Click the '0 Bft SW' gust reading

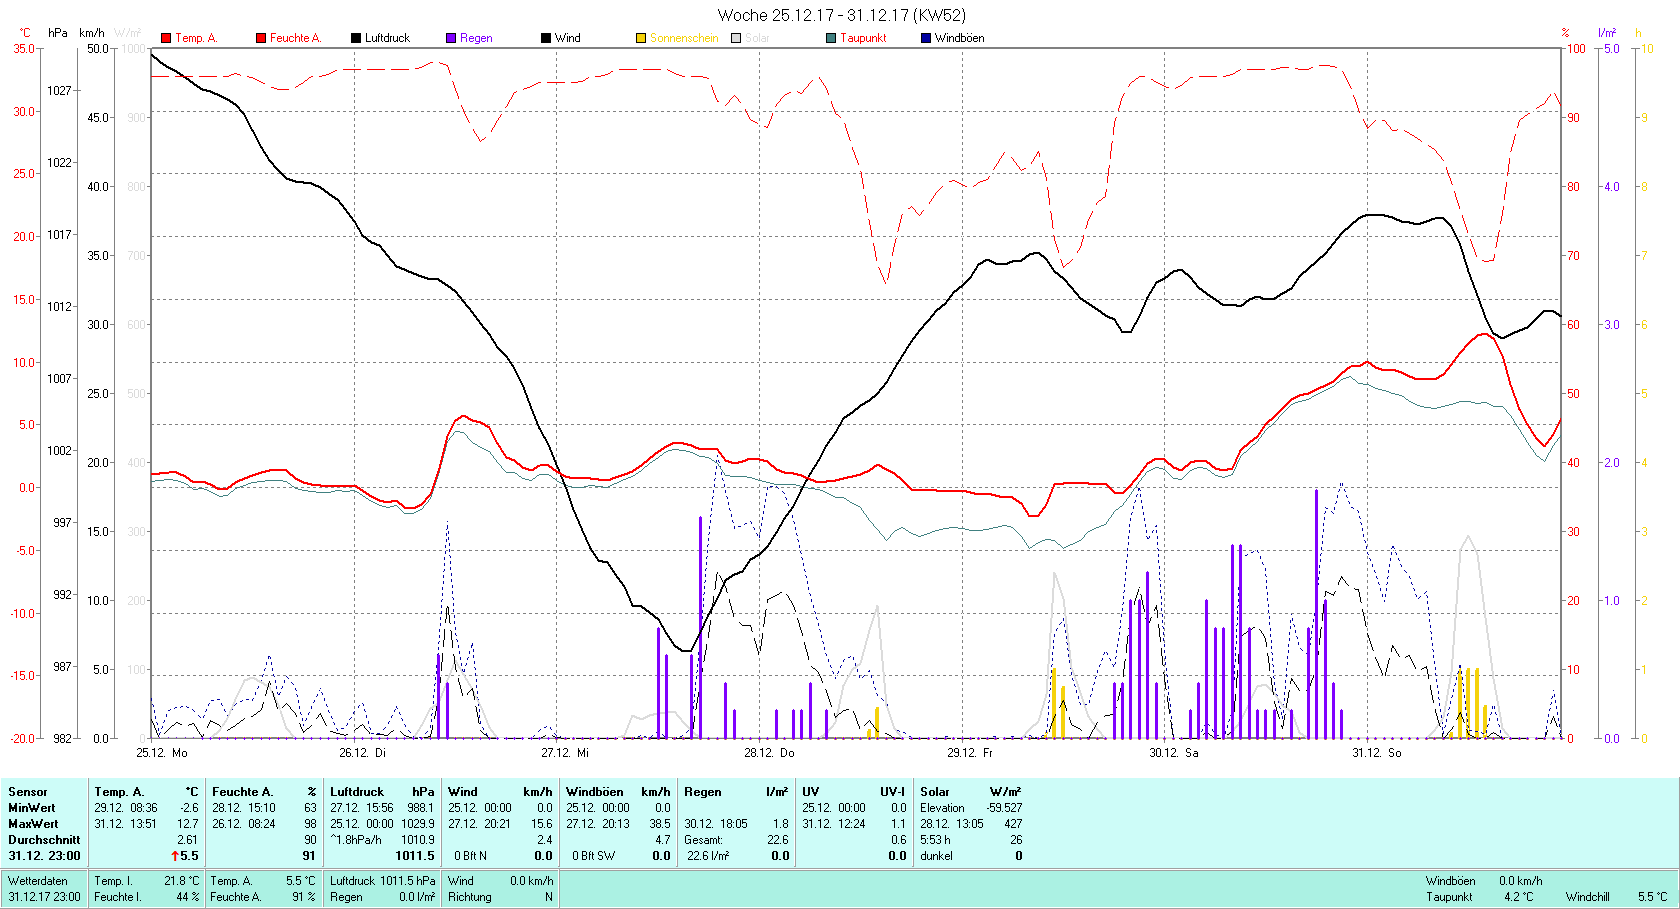pyautogui.click(x=594, y=856)
